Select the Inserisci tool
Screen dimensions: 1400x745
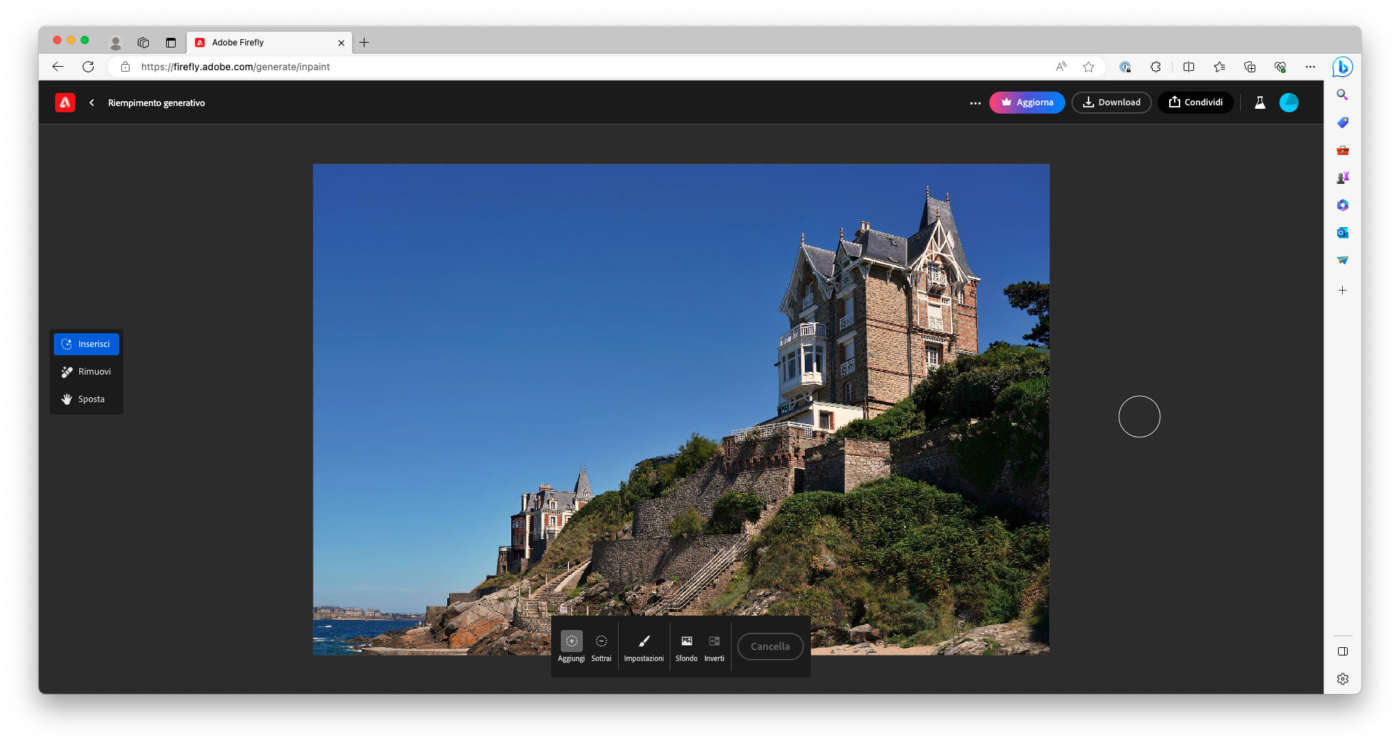point(86,344)
